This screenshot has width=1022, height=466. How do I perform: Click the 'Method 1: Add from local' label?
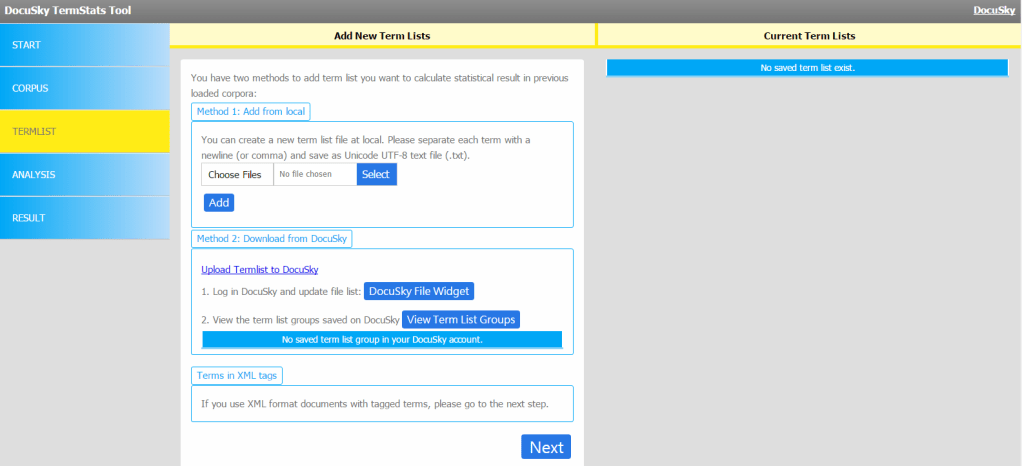pyautogui.click(x=251, y=111)
